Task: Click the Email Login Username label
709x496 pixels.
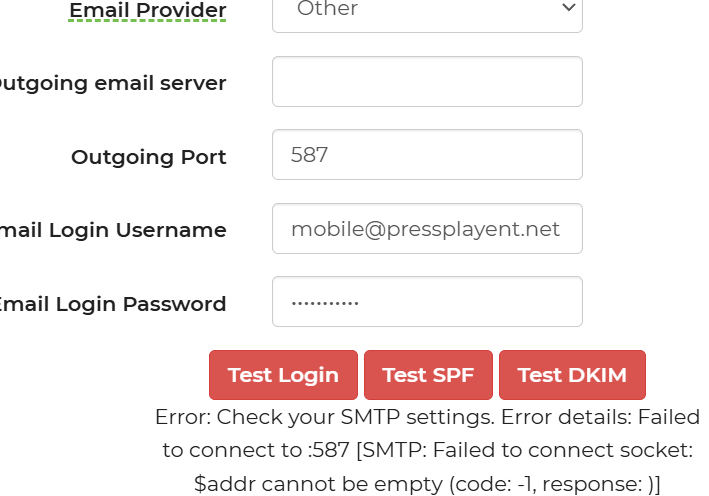Action: (113, 230)
